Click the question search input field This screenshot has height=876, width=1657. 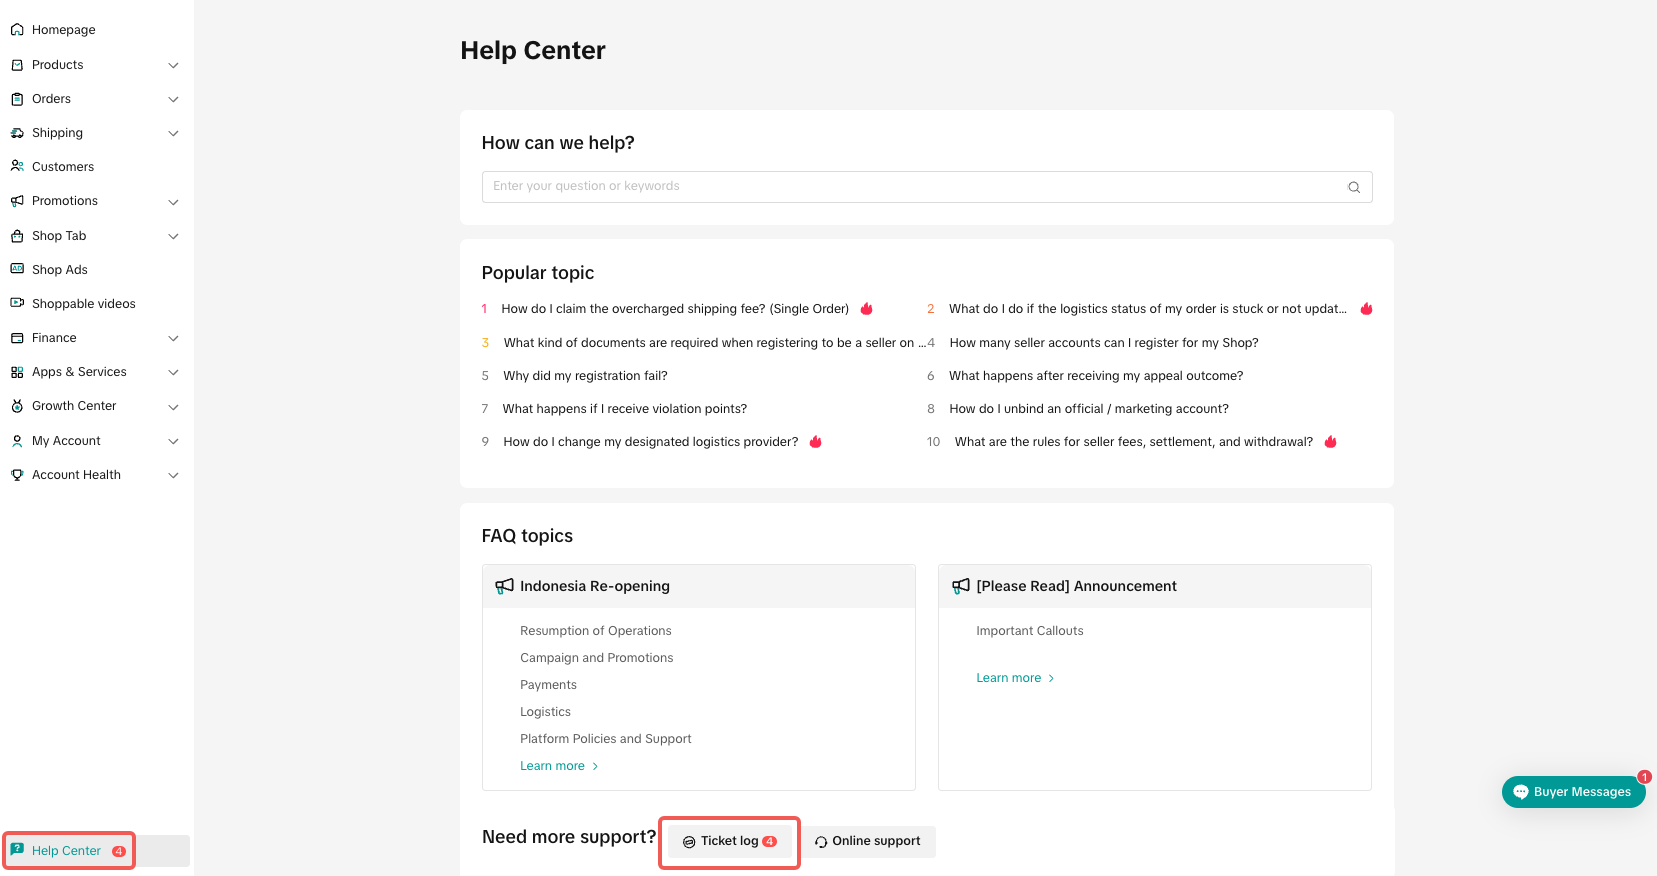[910, 187]
